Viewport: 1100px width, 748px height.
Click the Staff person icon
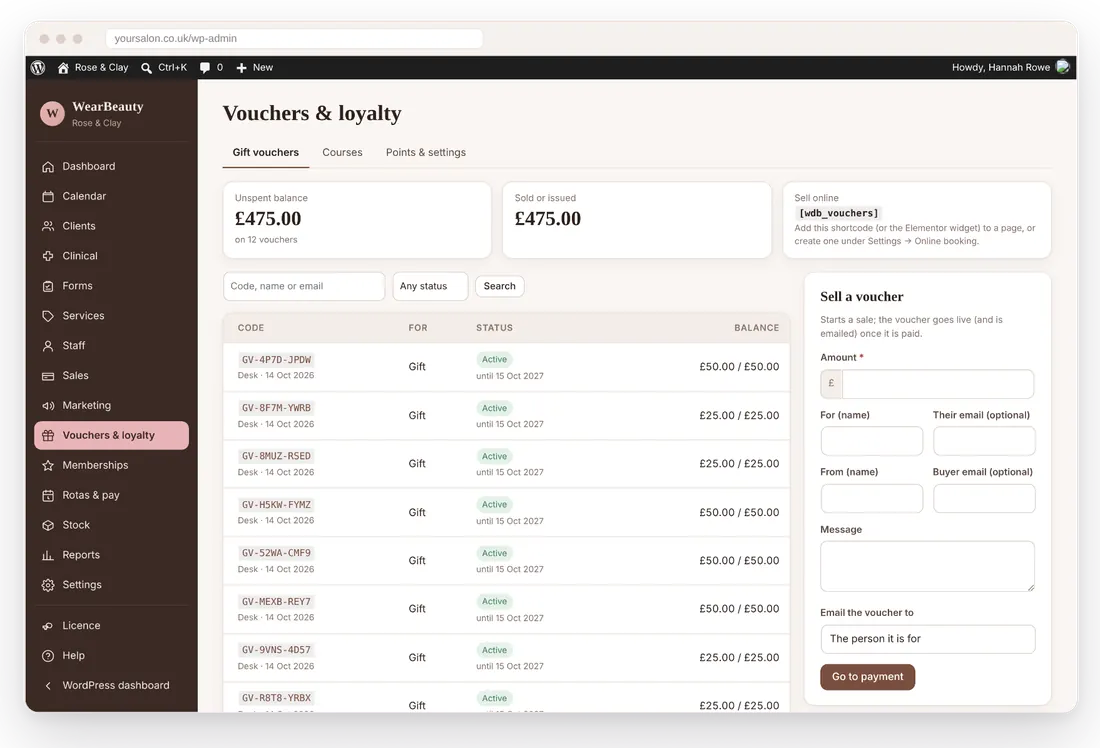[48, 346]
